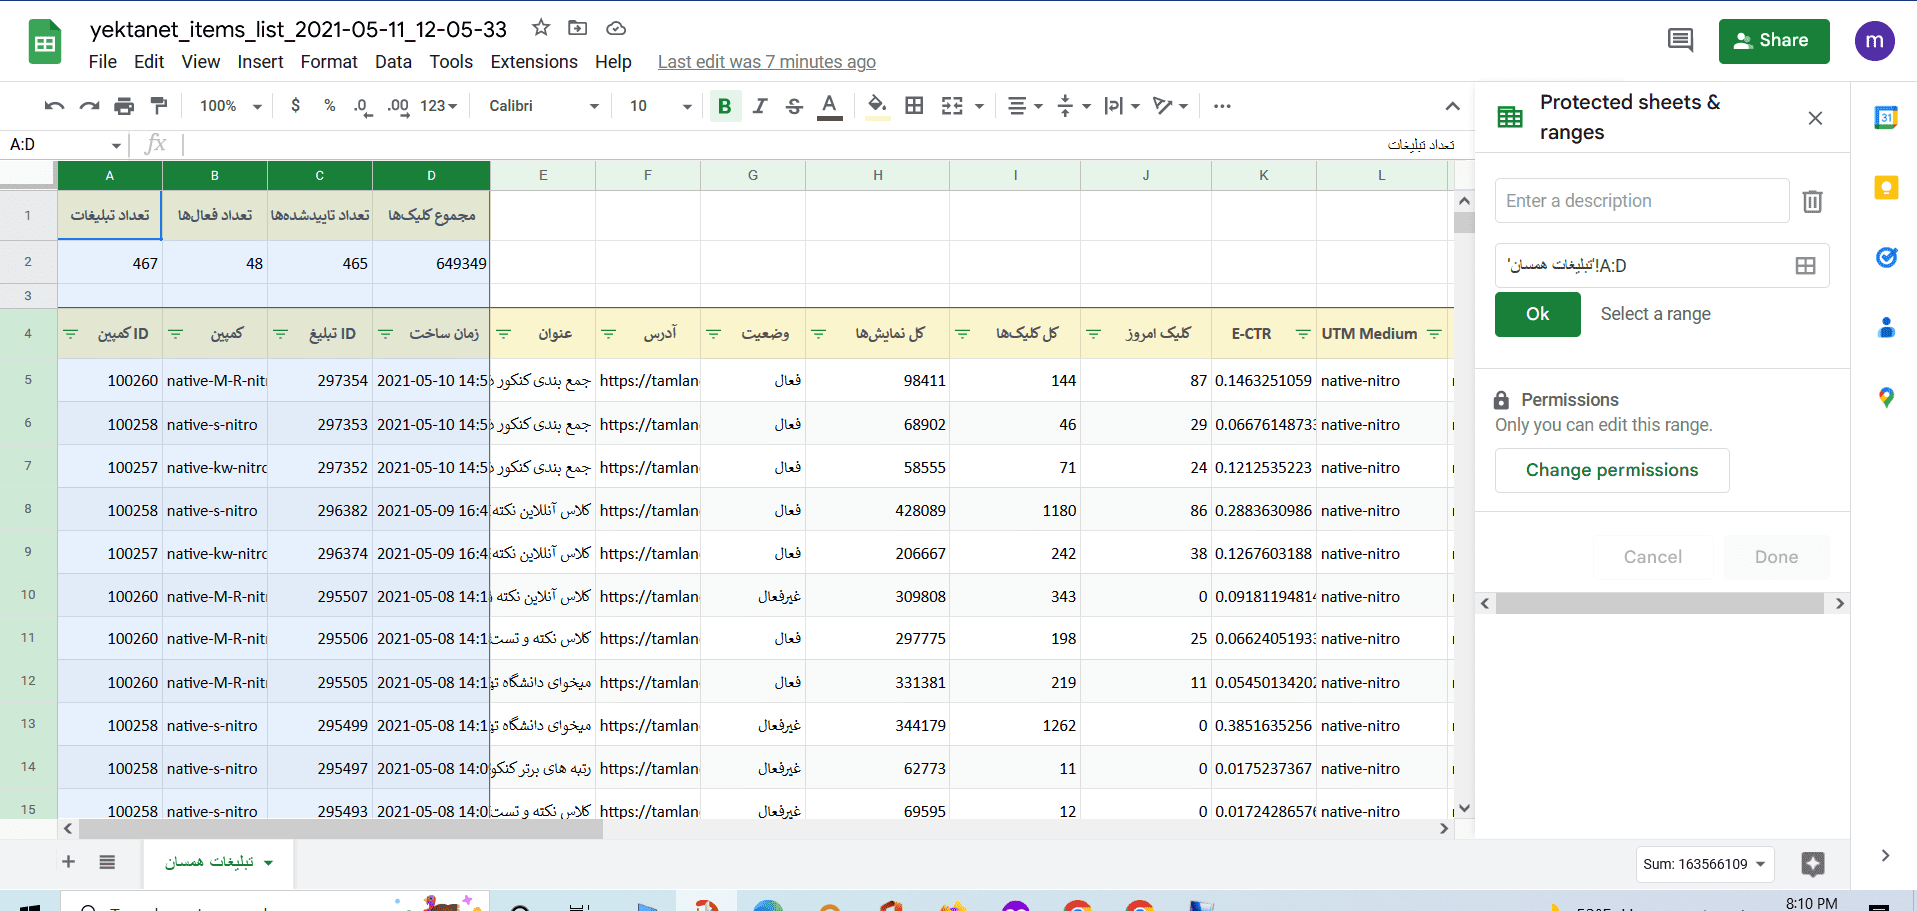Click the select data range grid icon
The height and width of the screenshot is (911, 1917).
(x=1805, y=266)
